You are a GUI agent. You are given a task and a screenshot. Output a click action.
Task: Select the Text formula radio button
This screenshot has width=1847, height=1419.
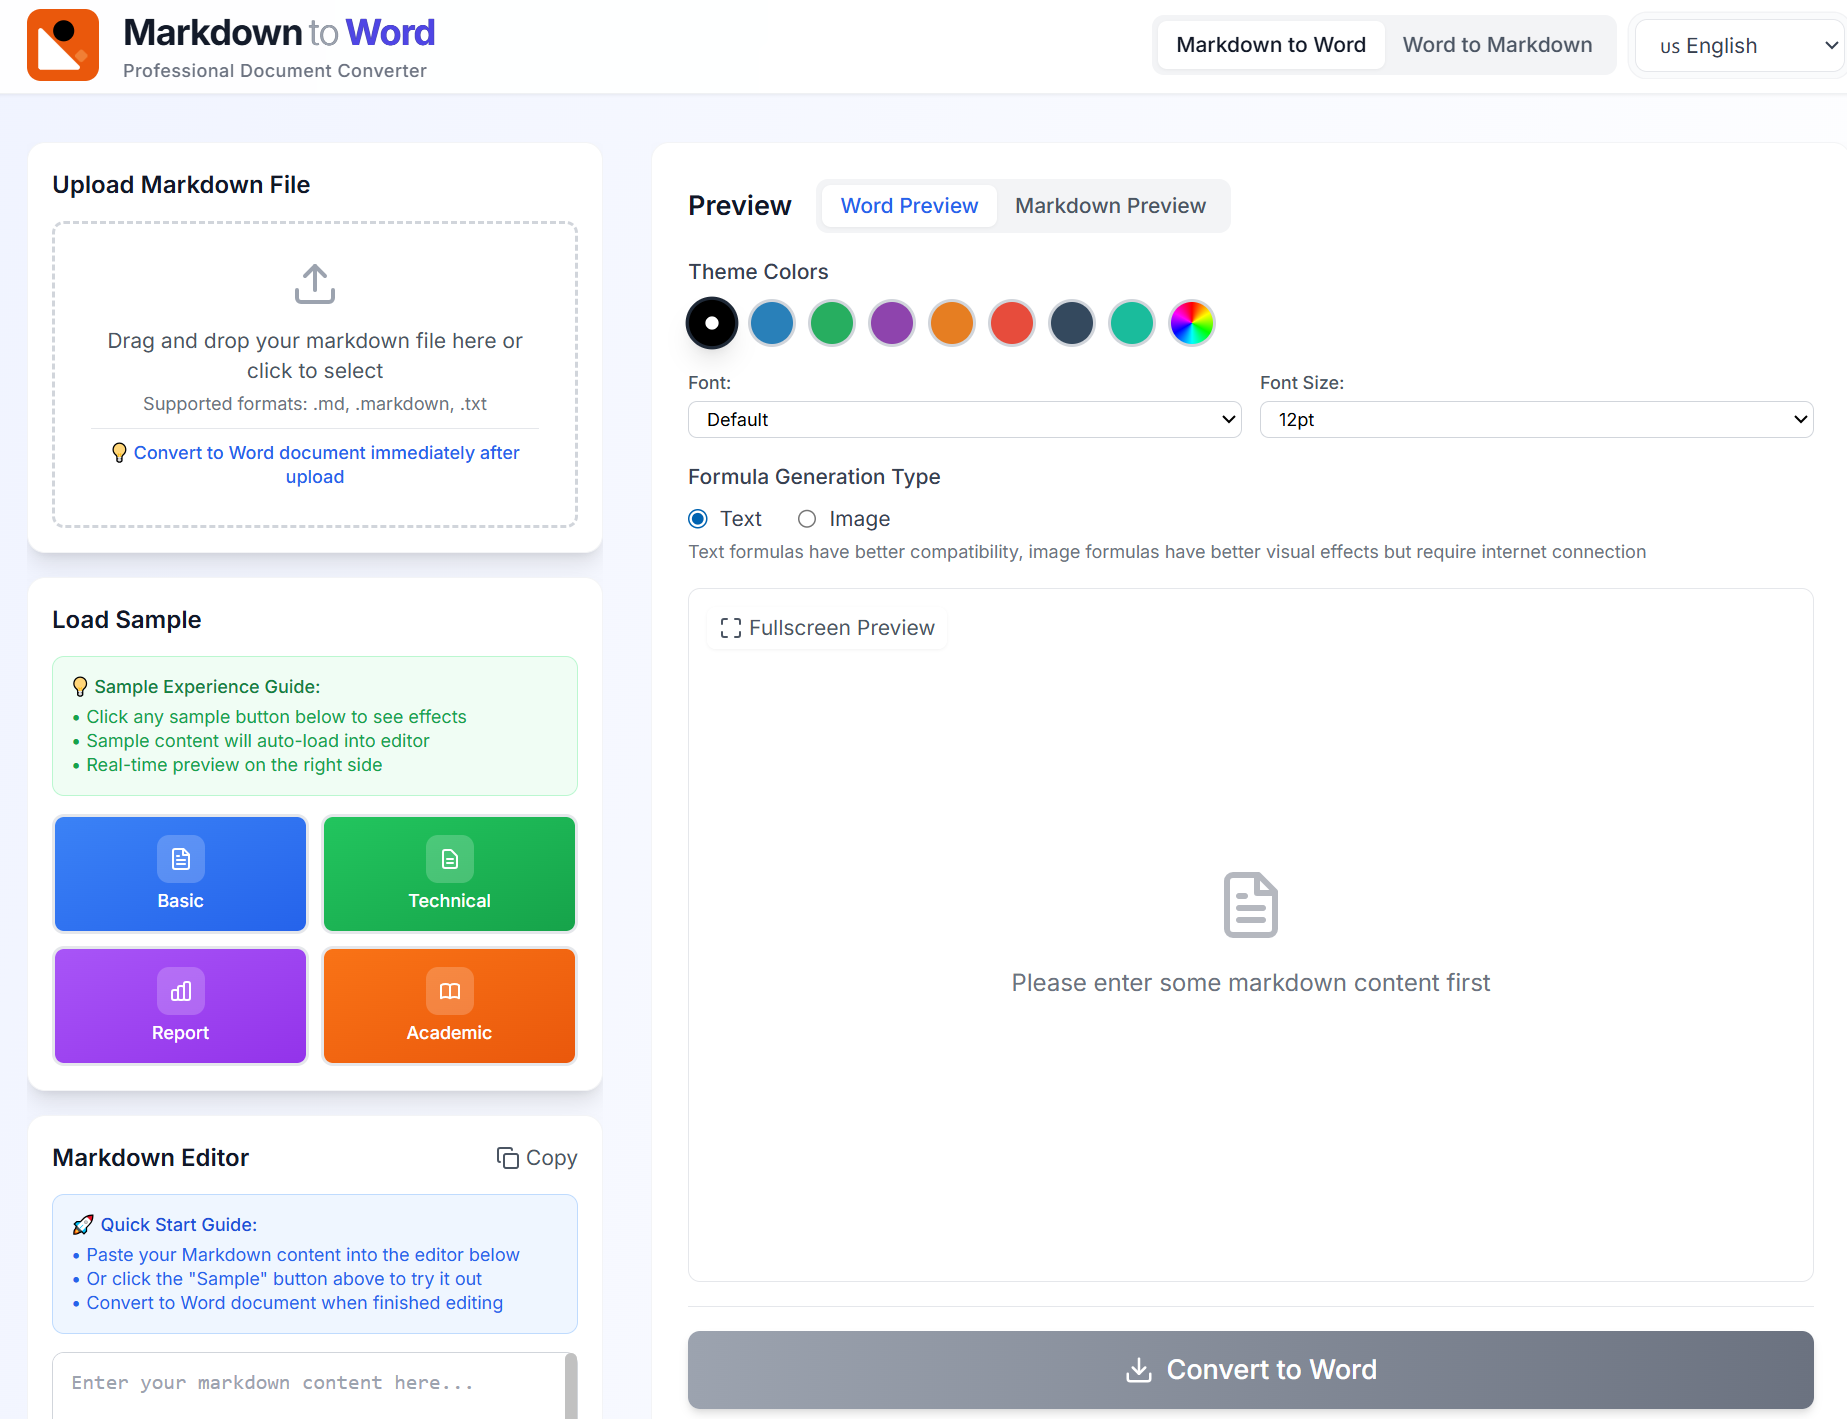[x=698, y=519]
